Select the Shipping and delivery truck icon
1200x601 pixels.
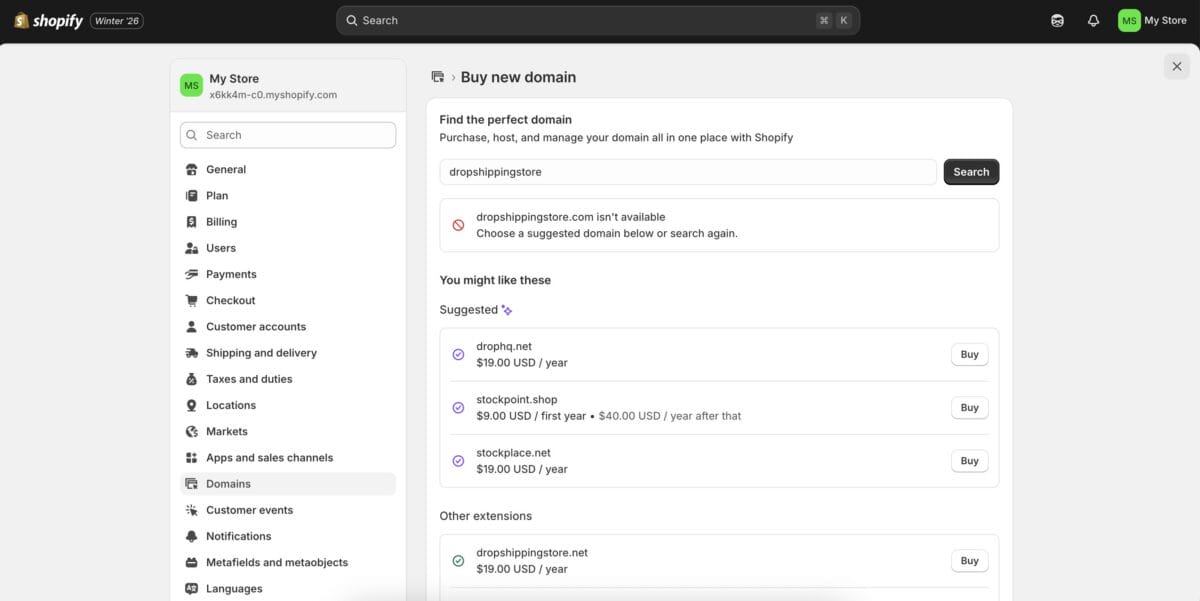(x=191, y=352)
